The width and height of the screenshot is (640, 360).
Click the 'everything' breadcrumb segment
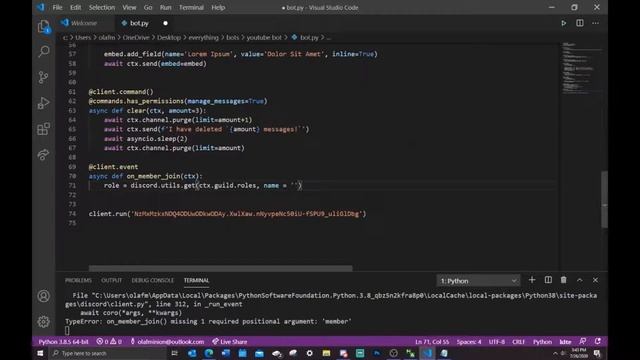[x=203, y=38]
